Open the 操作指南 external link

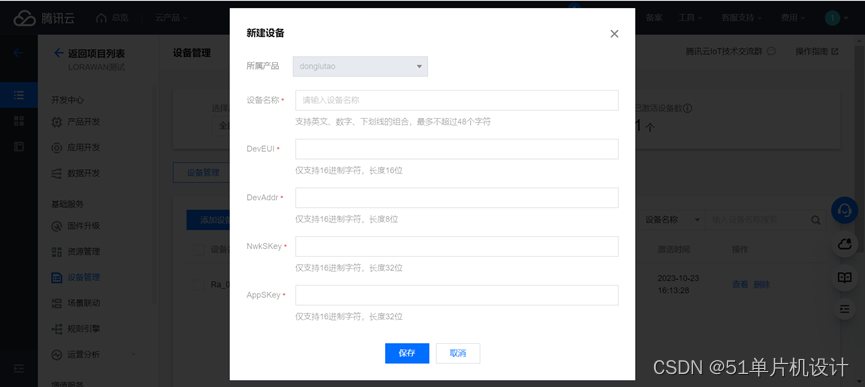click(816, 51)
